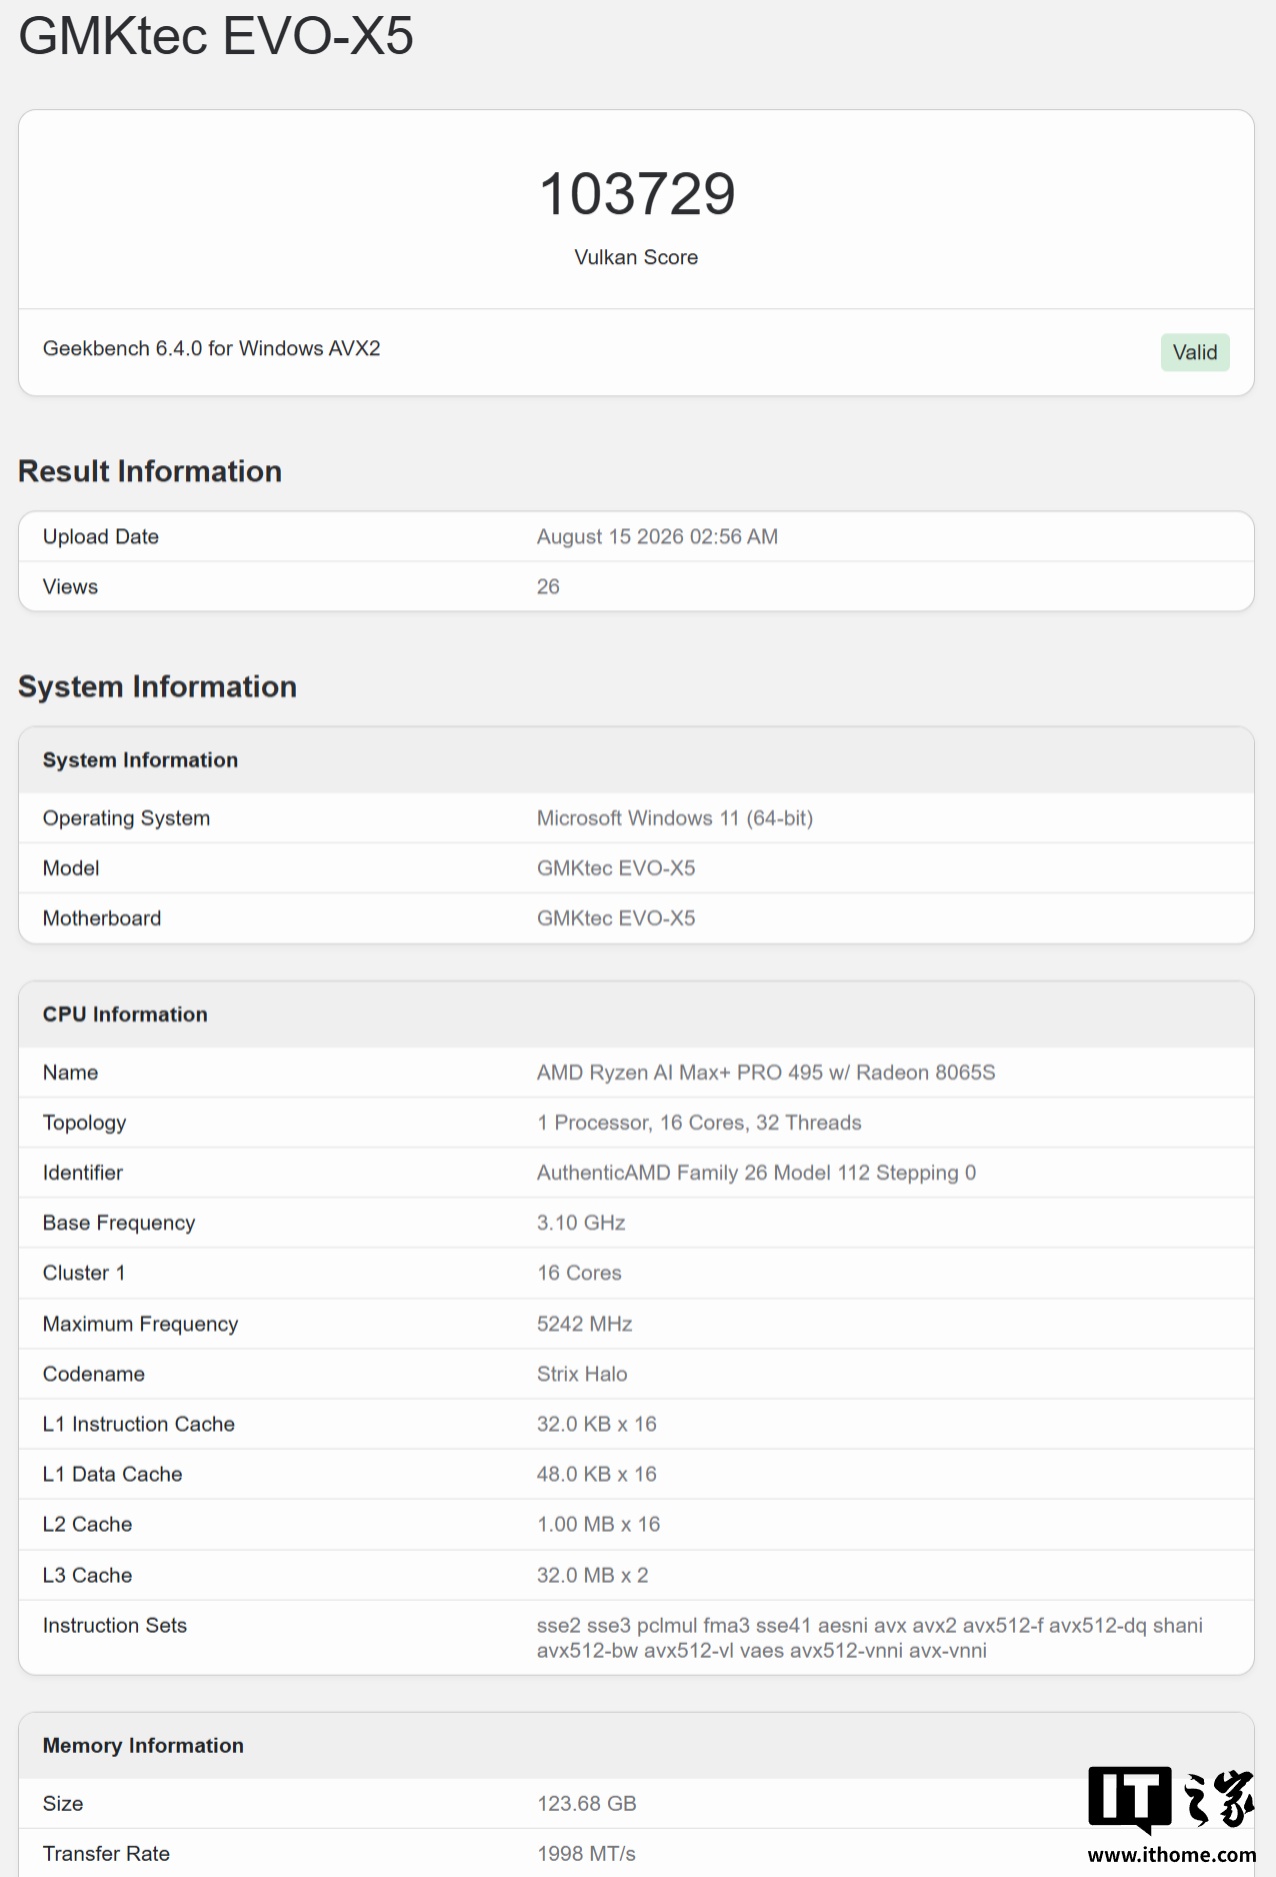The width and height of the screenshot is (1276, 1877).
Task: Click the Result Information heading
Action: pyautogui.click(x=150, y=471)
